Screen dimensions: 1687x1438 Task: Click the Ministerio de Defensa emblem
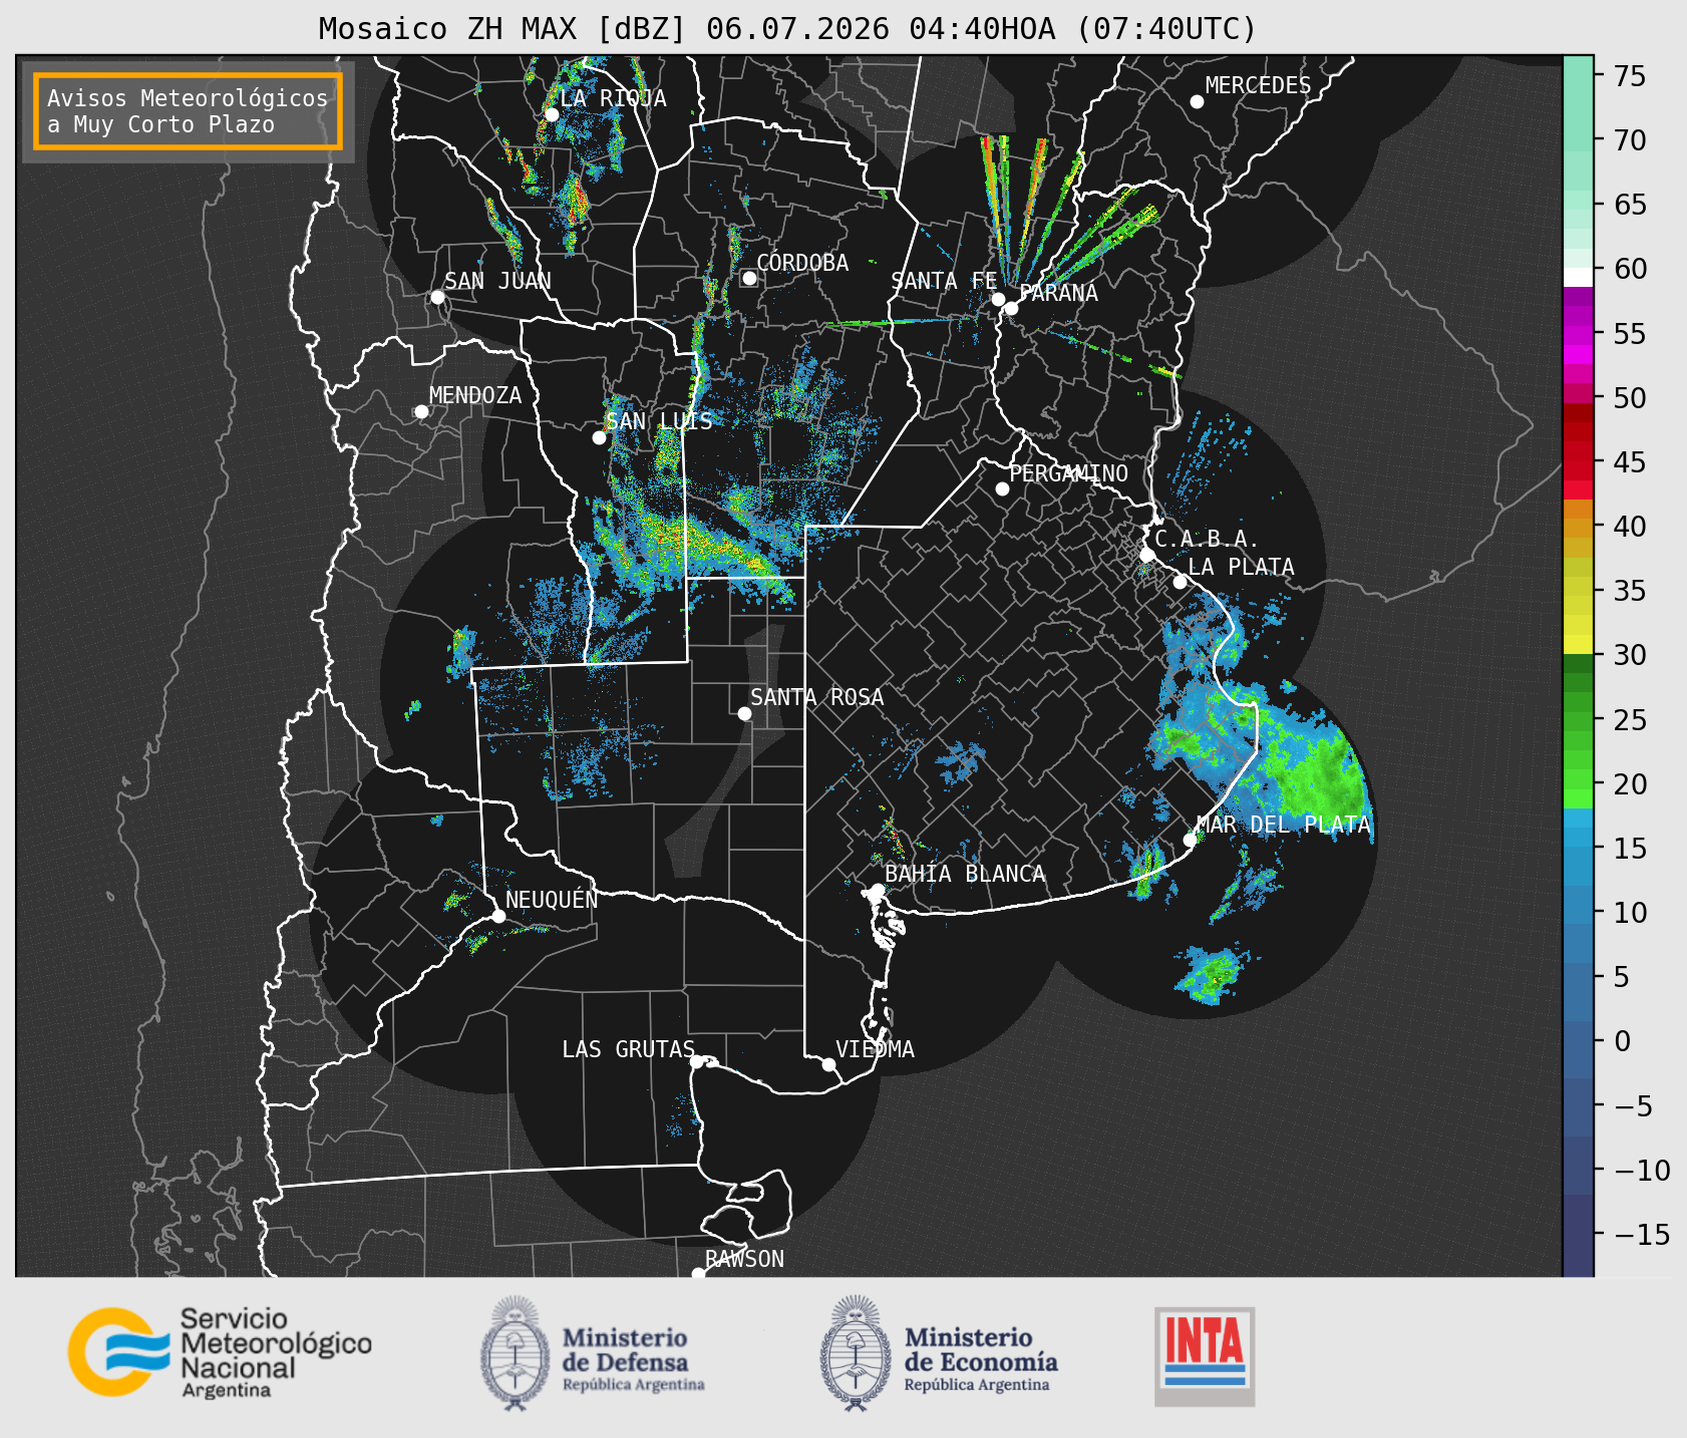click(515, 1353)
